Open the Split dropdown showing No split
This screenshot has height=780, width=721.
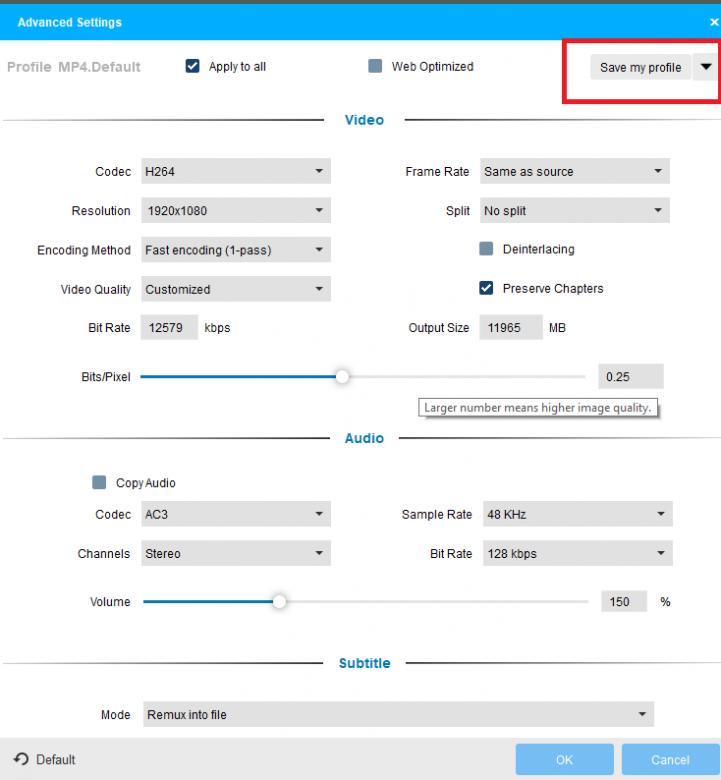pos(575,210)
